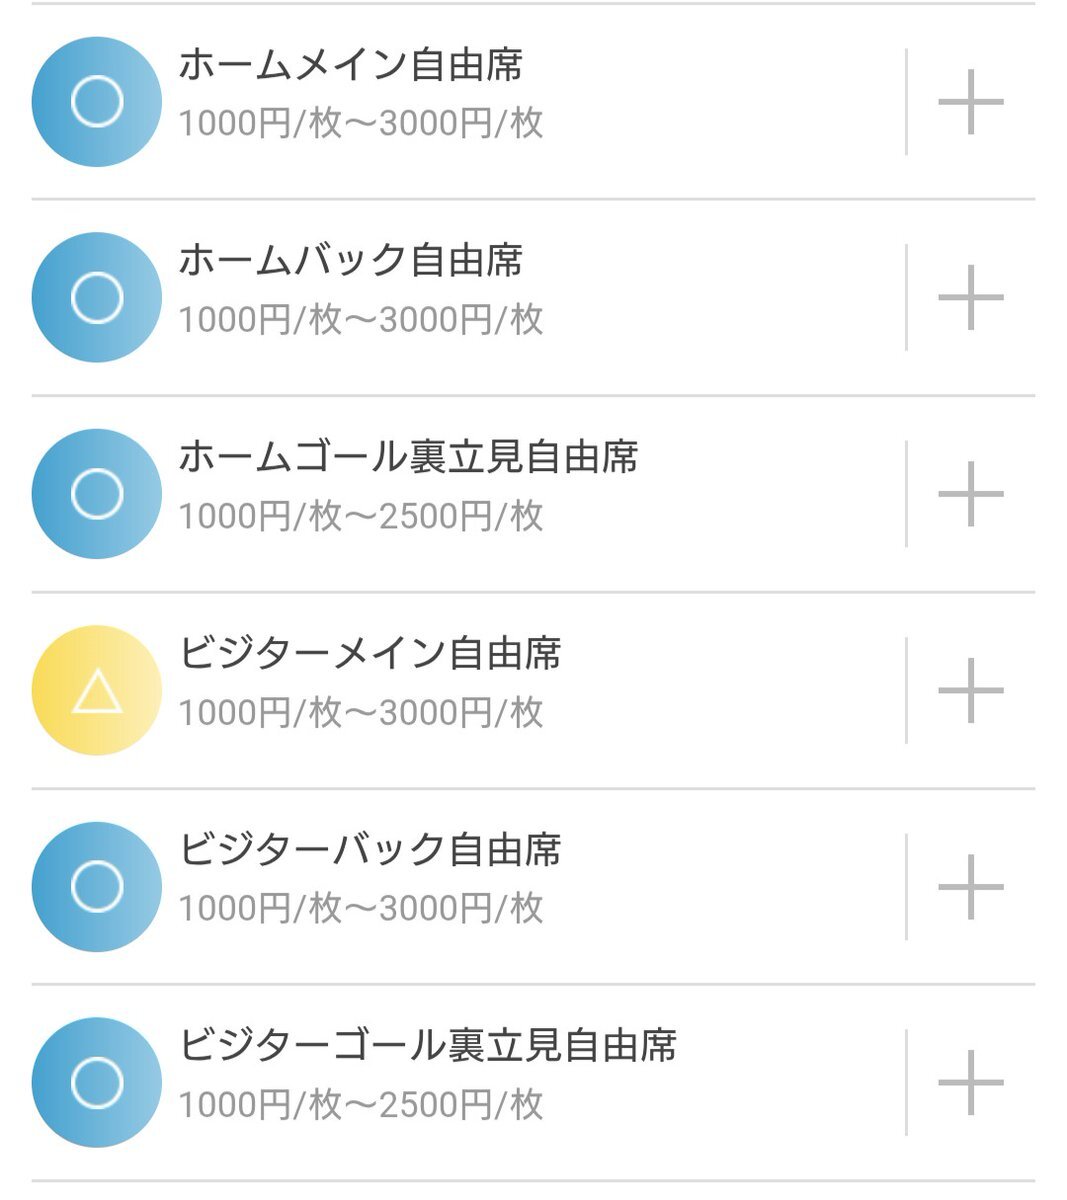Click the yellow triangle icon for ビジターメイン自由席

[97, 690]
